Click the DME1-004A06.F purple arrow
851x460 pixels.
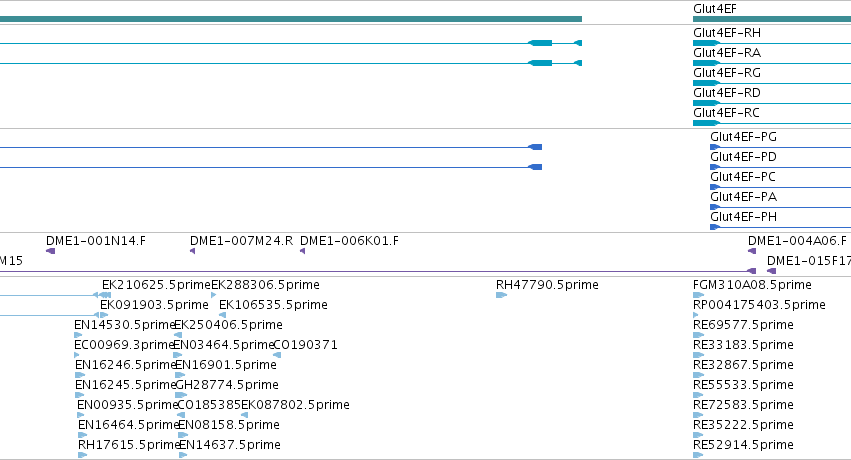coord(752,251)
